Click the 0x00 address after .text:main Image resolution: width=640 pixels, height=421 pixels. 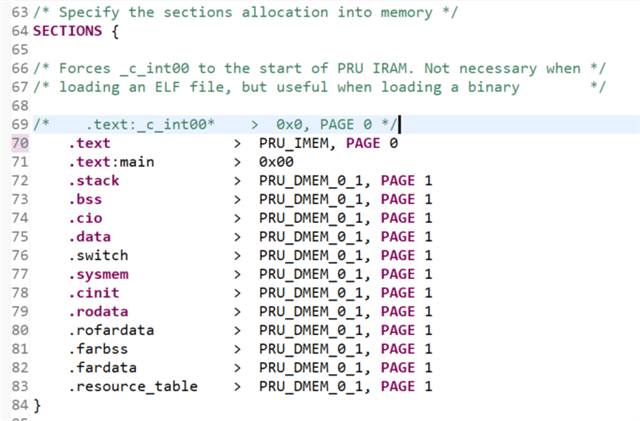point(274,161)
